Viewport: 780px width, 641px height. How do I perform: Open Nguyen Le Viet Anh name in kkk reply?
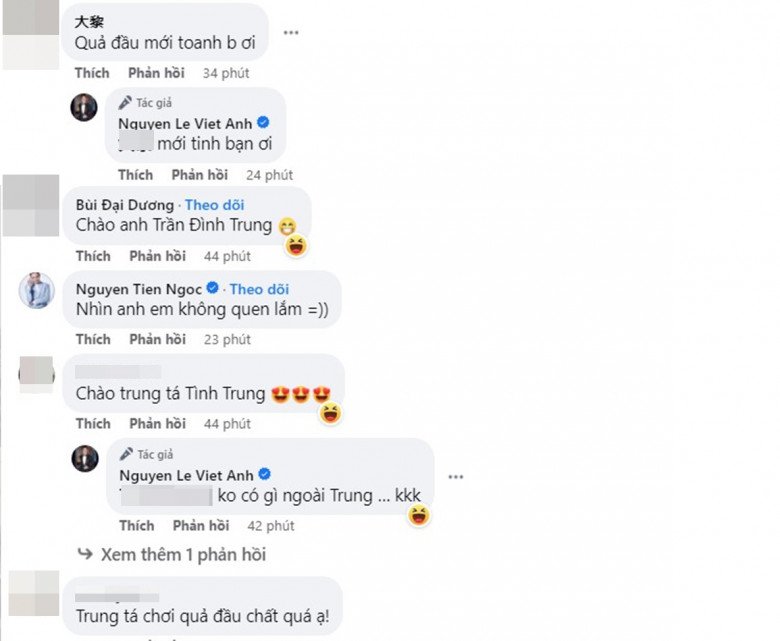186,475
